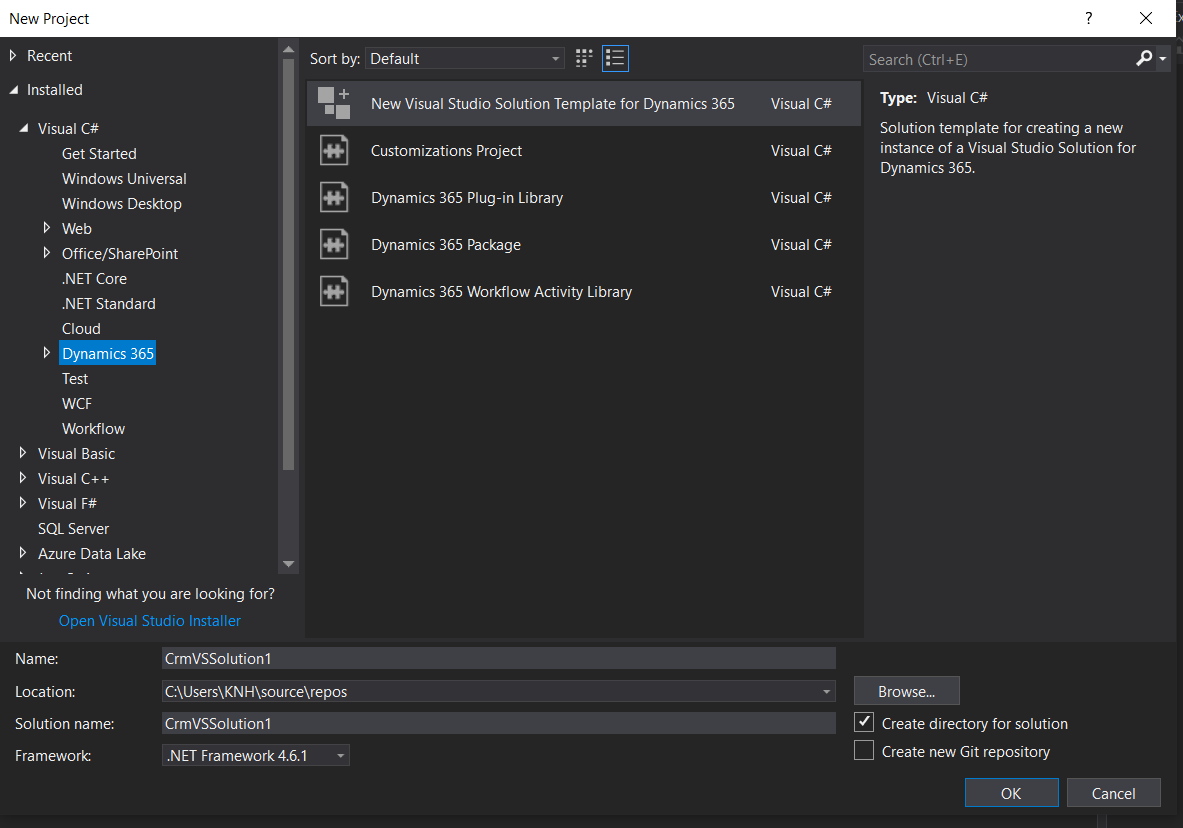Select Dynamics 365 category
1183x828 pixels.
(x=108, y=353)
